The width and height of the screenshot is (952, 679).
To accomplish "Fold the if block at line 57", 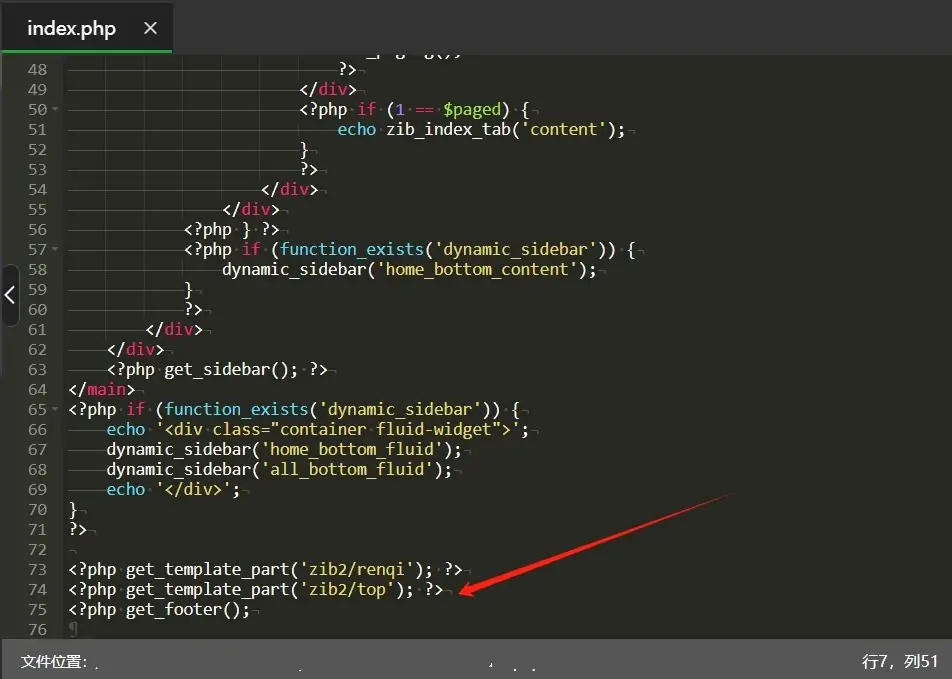I will (x=55, y=249).
